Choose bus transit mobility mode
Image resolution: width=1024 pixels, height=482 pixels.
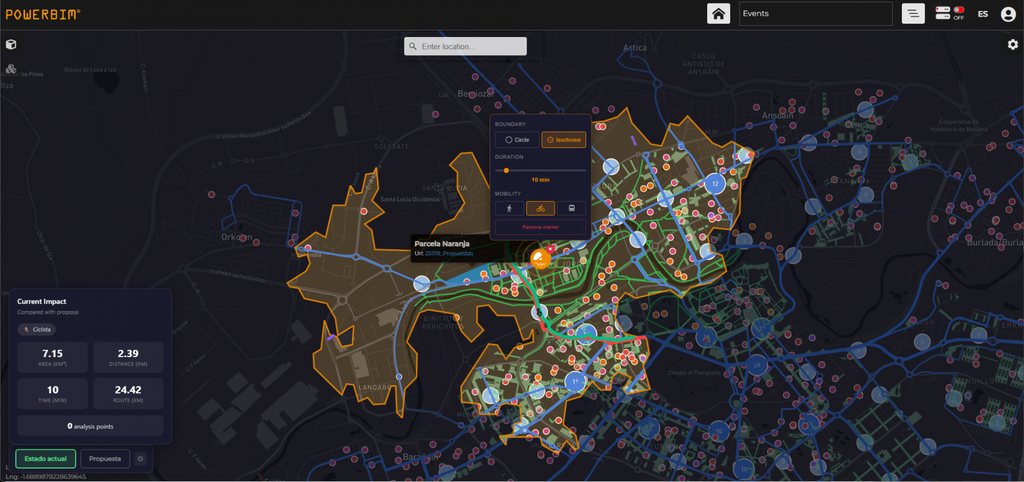coord(571,208)
